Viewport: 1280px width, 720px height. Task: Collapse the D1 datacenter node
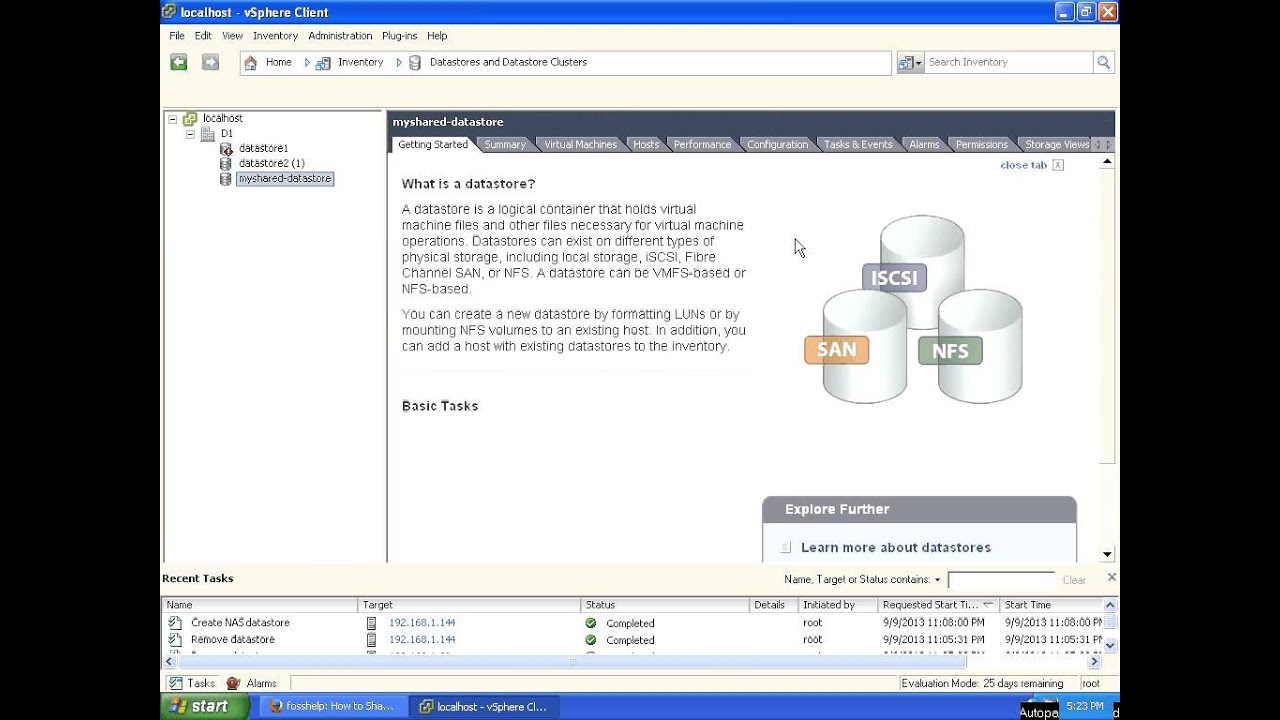190,133
